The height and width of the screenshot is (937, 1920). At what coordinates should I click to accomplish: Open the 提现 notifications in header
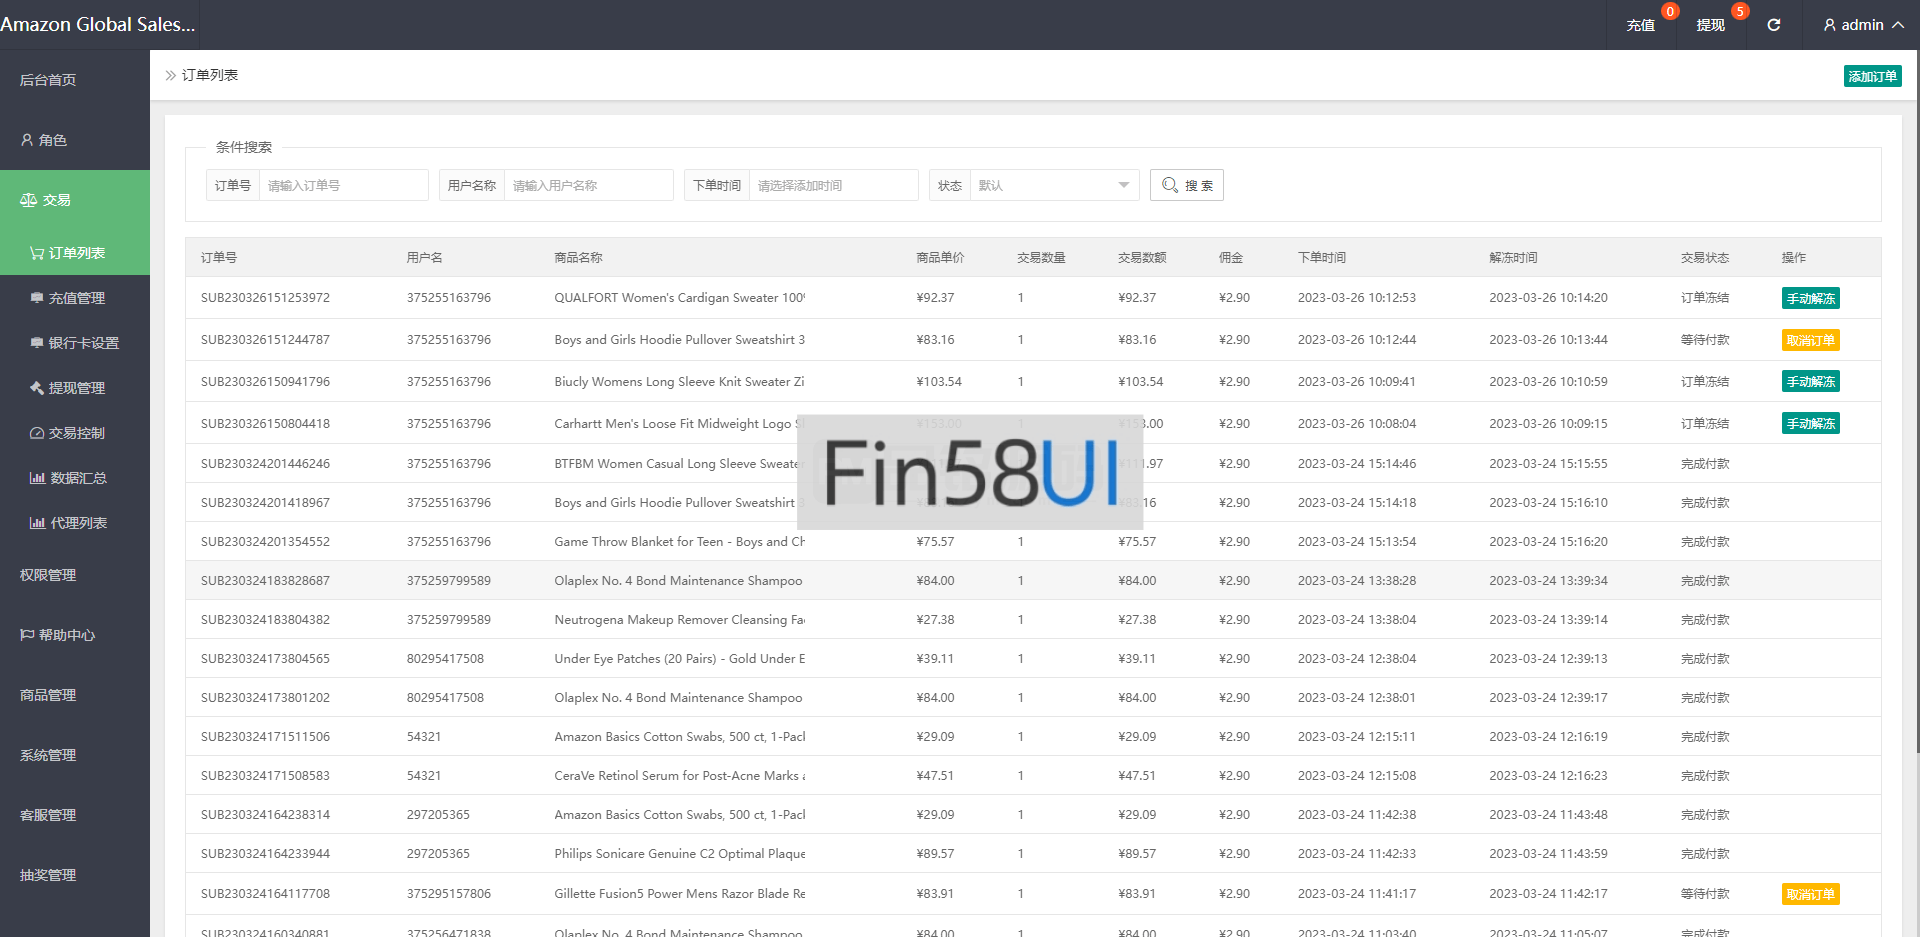[x=1710, y=25]
